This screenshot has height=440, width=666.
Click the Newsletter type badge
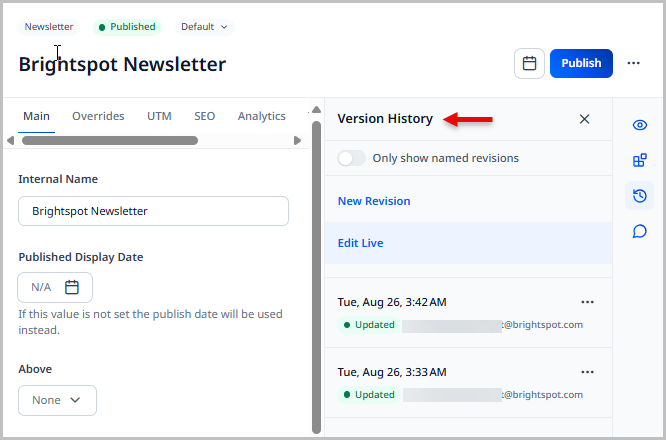pos(49,27)
